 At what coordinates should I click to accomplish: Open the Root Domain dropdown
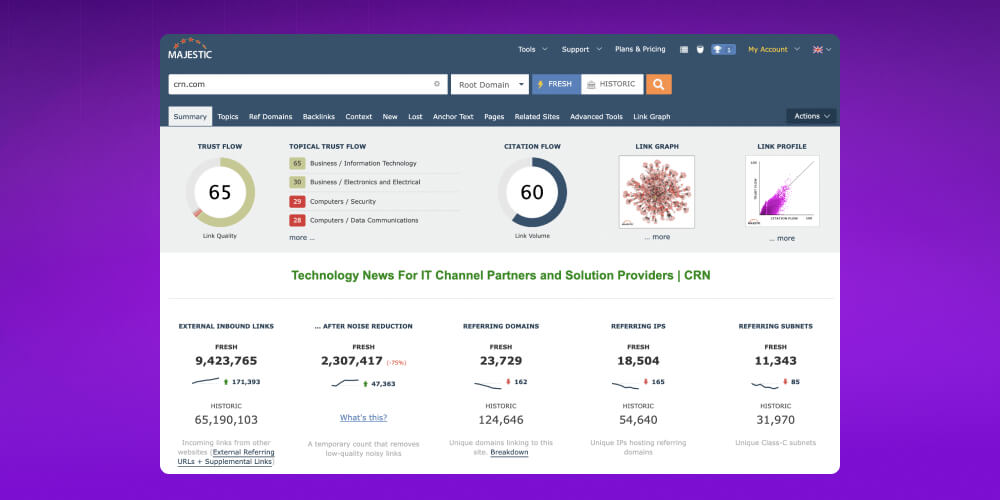[x=489, y=85]
